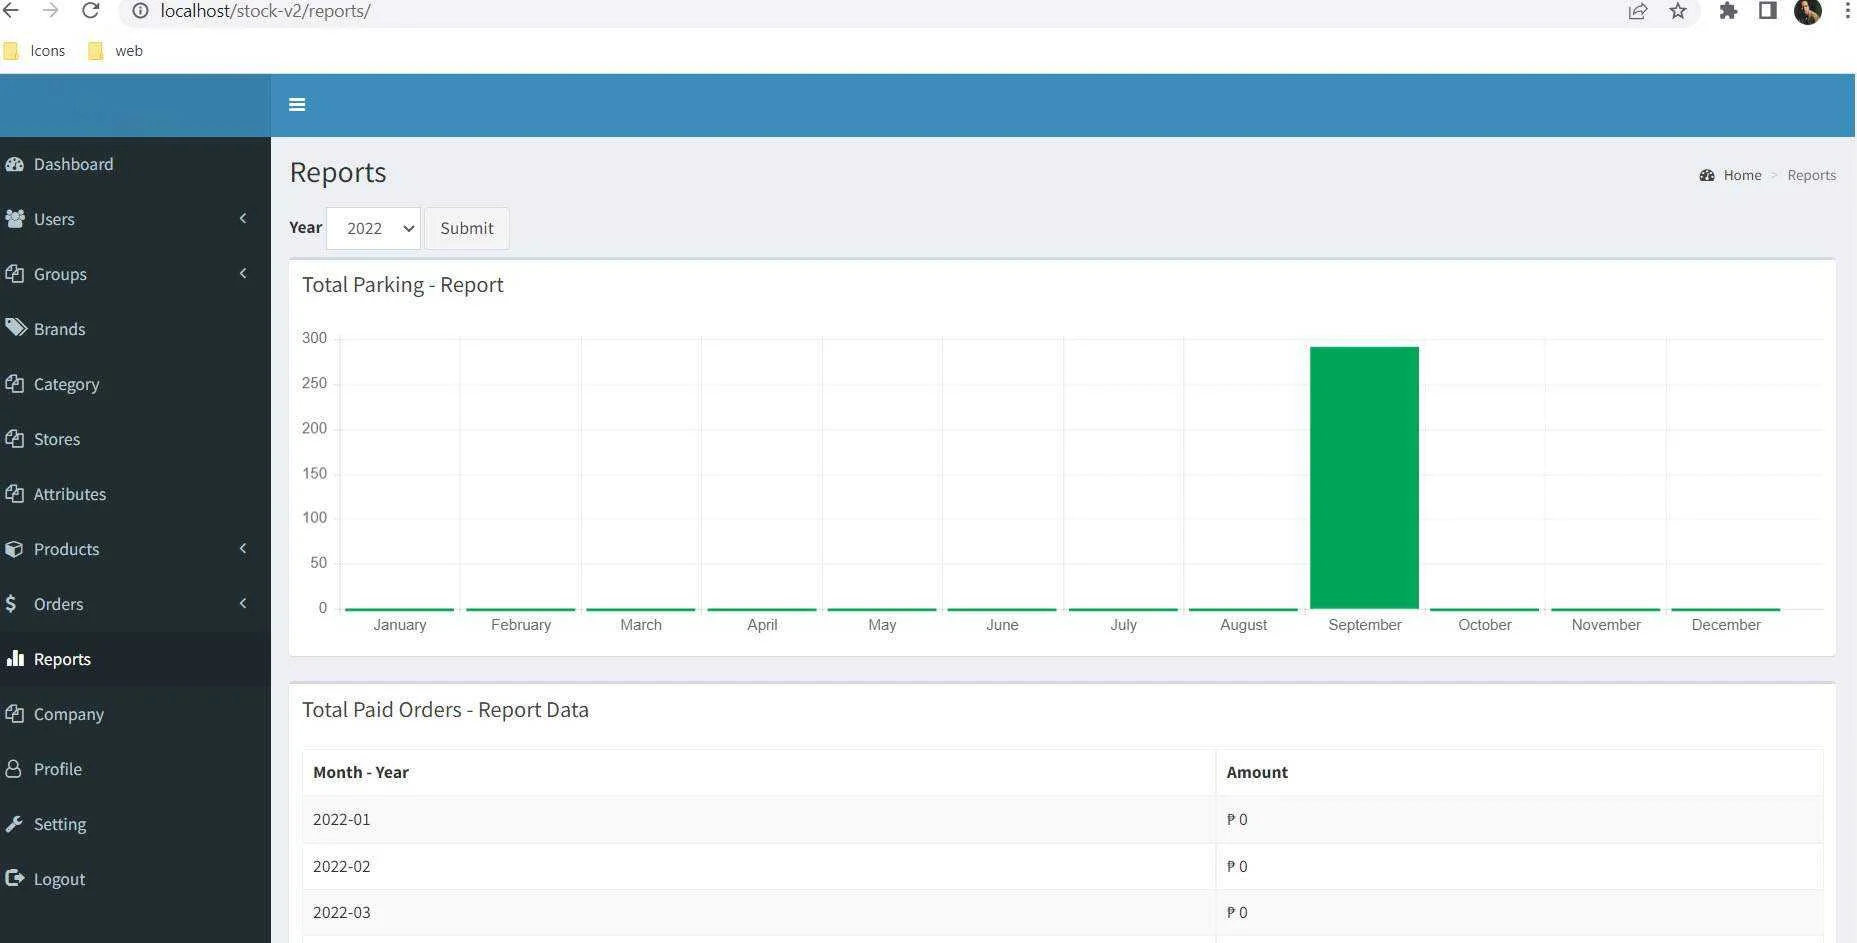Click the Attributes sidebar icon
Viewport: 1857px width, 943px height.
click(x=14, y=494)
